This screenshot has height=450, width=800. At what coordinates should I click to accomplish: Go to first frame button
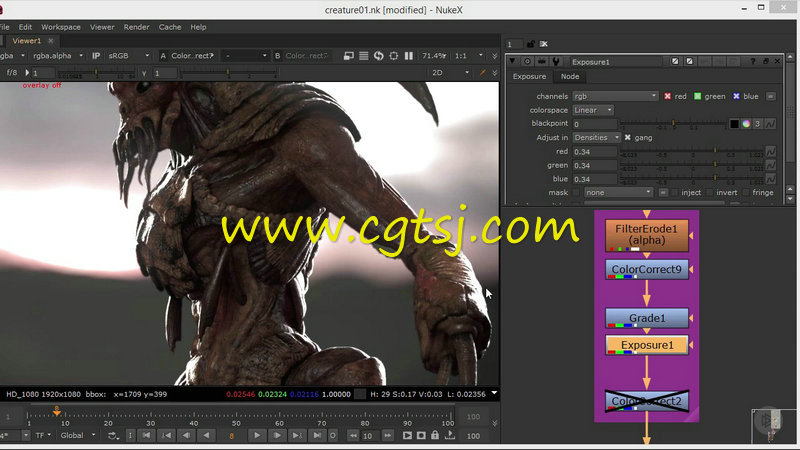[x=146, y=436]
